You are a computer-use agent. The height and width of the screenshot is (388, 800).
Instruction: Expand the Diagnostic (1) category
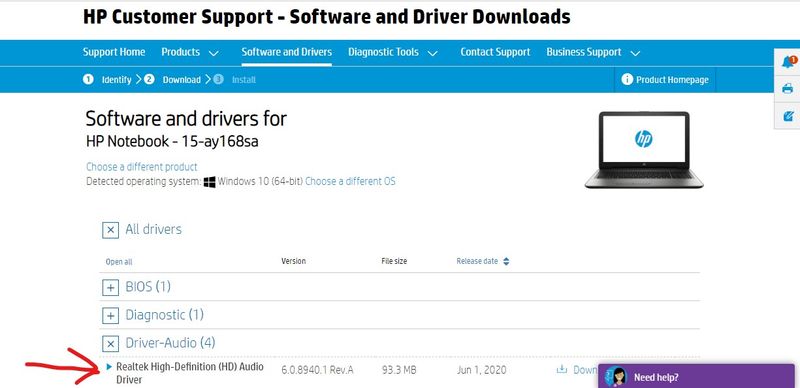pos(110,316)
